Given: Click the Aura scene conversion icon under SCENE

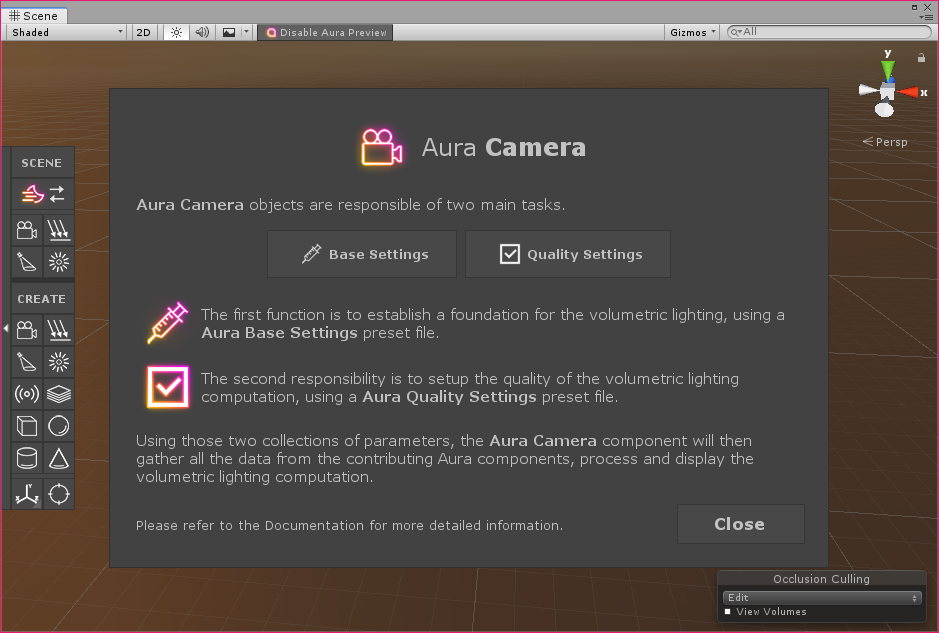Looking at the screenshot, I should [x=43, y=194].
